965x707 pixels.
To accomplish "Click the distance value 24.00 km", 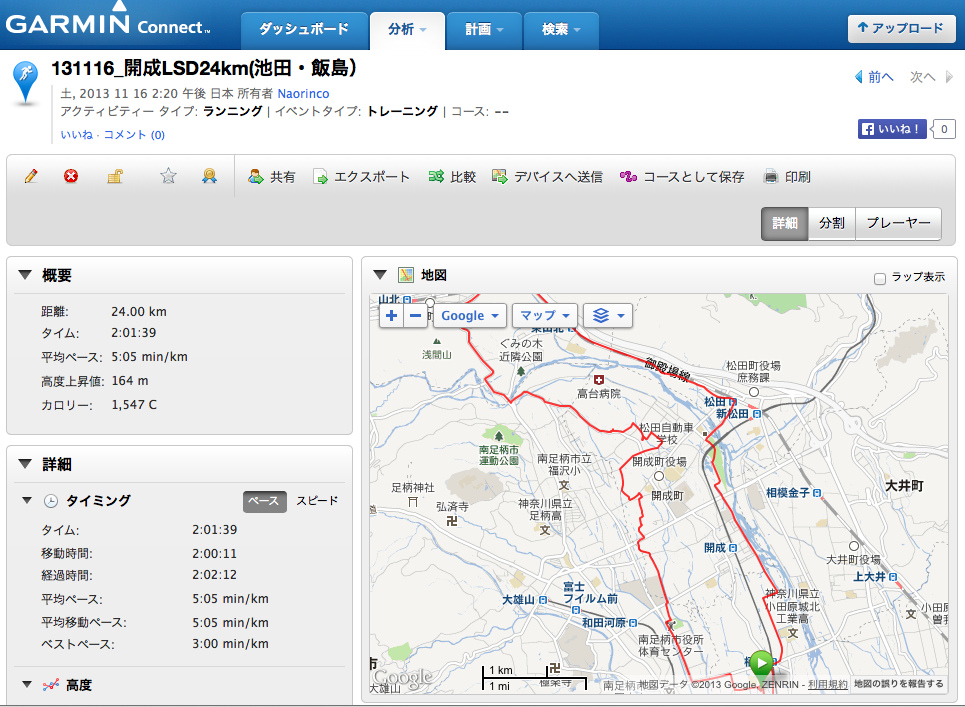I will tap(138, 312).
